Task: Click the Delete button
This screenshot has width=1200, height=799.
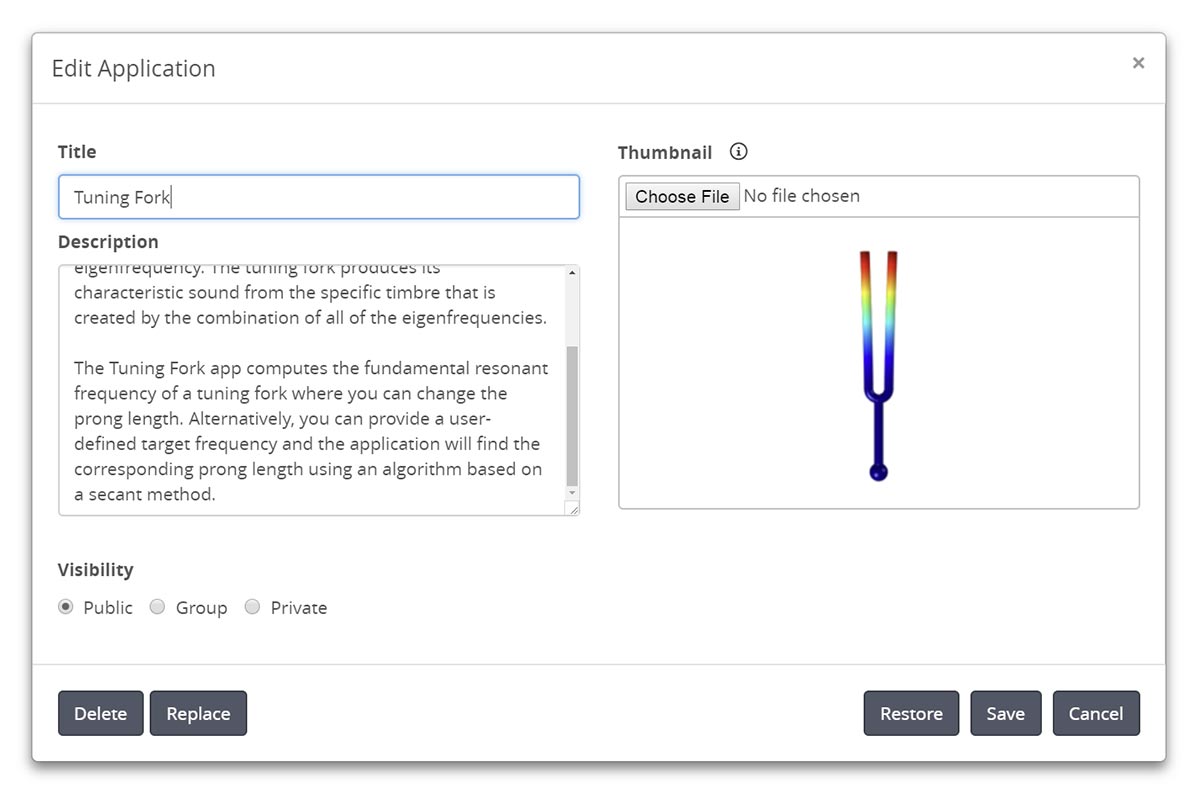Action: pos(100,713)
